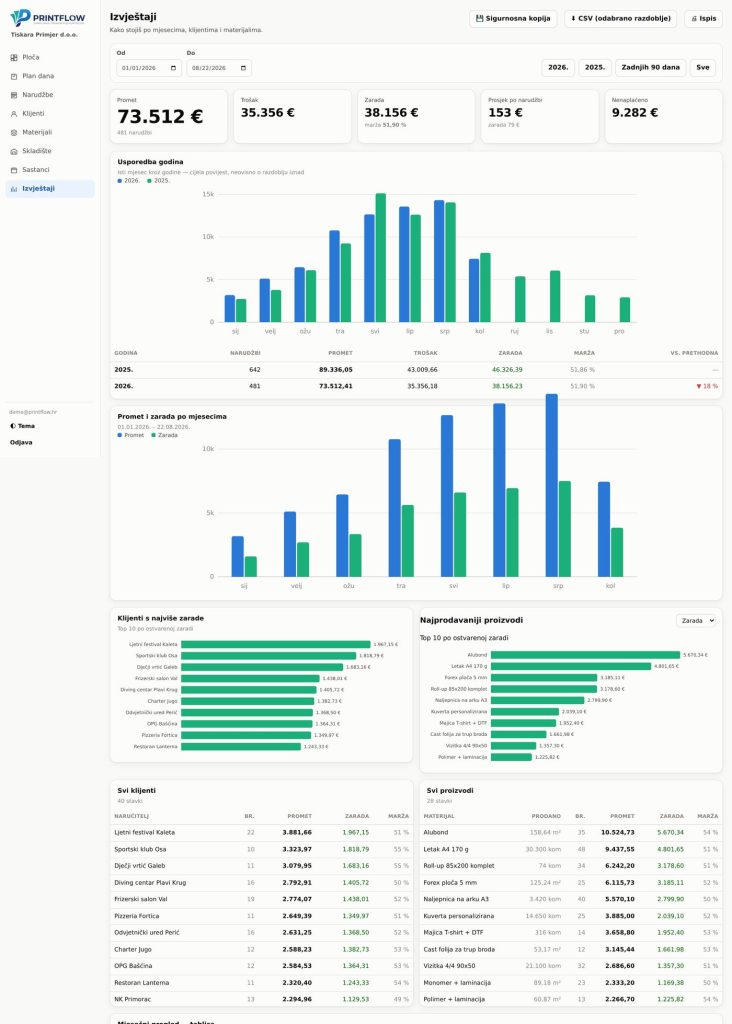The height and width of the screenshot is (1024, 732).
Task: Click Alubond bar in Najprodavaniji proizvodi
Action: [586, 654]
